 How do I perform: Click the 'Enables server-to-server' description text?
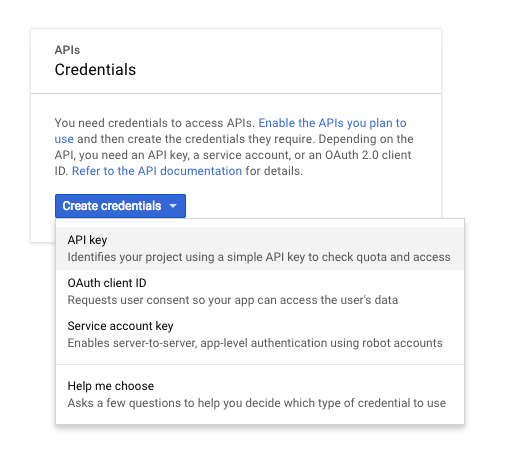[x=255, y=343]
